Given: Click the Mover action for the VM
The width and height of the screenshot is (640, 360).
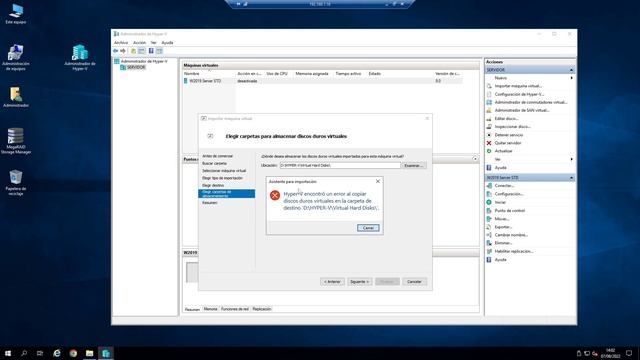Looking at the screenshot, I should 502,219.
